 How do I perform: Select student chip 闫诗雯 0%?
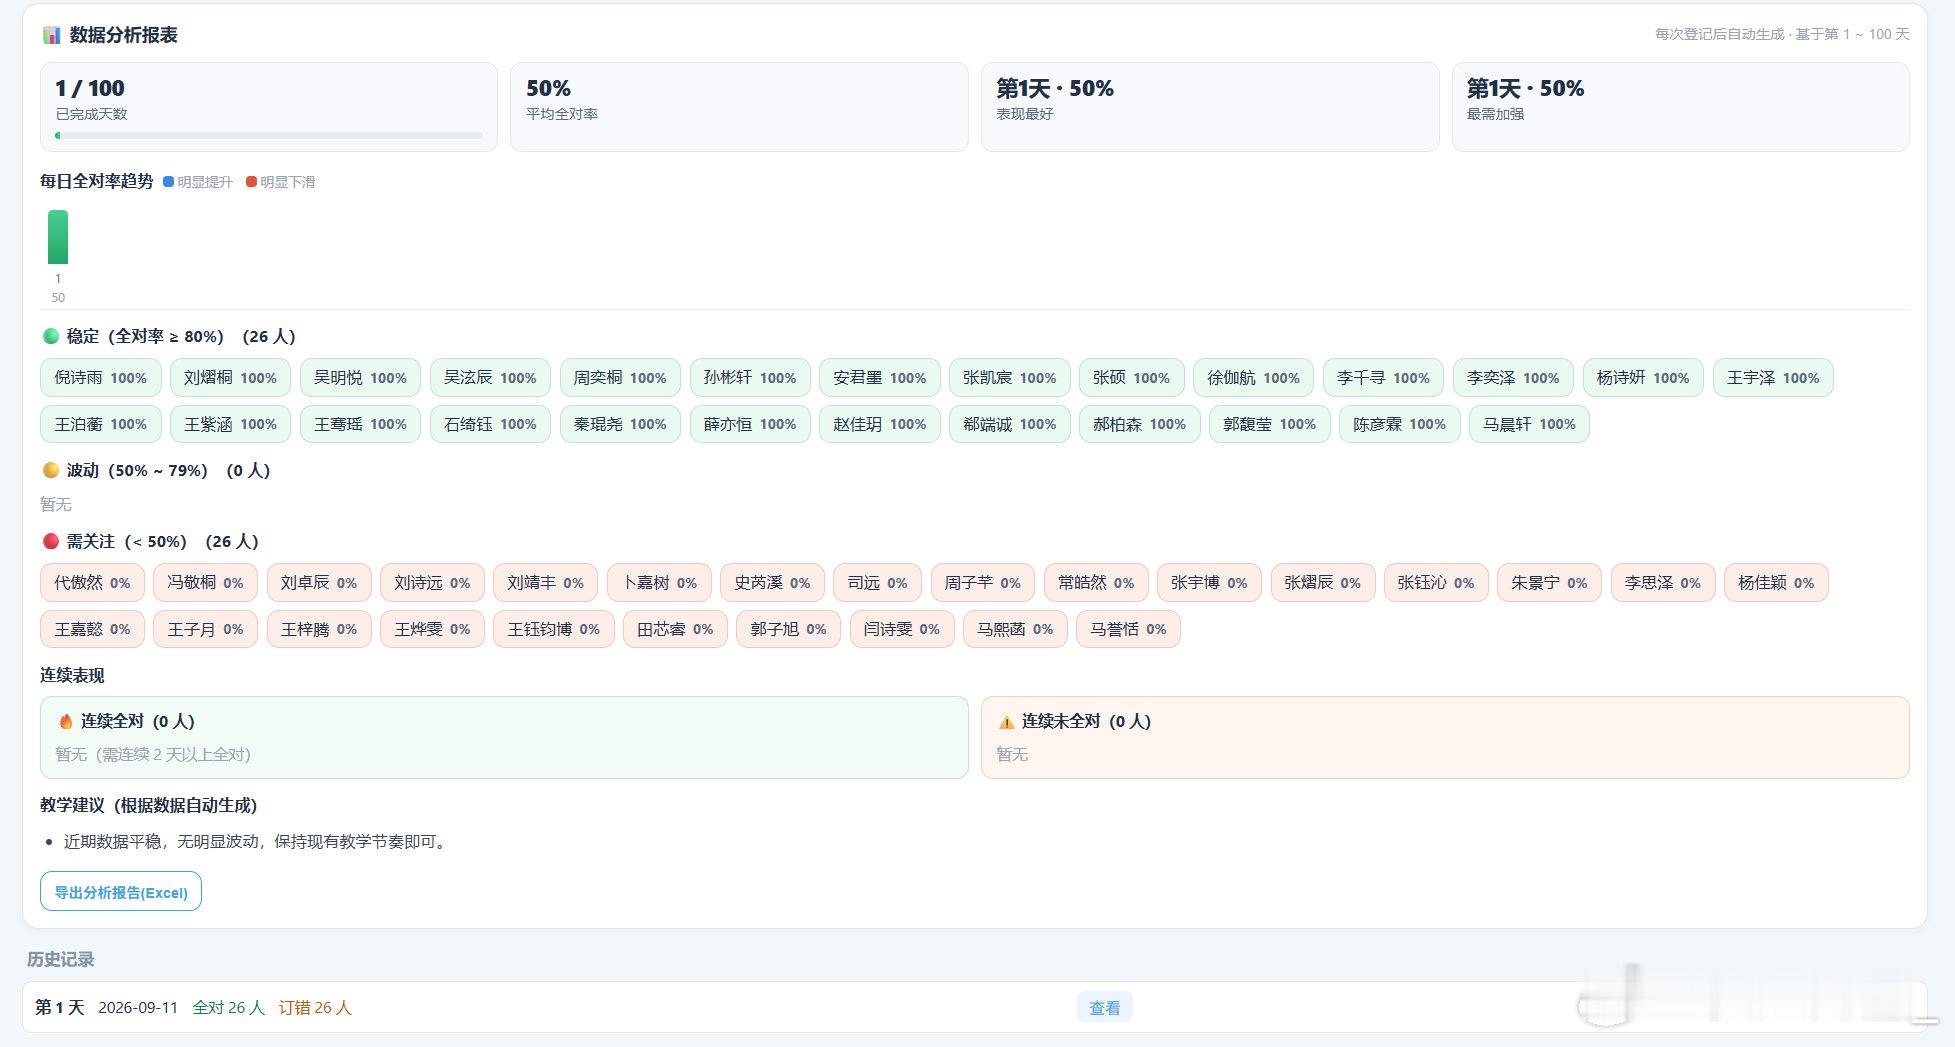tap(902, 629)
